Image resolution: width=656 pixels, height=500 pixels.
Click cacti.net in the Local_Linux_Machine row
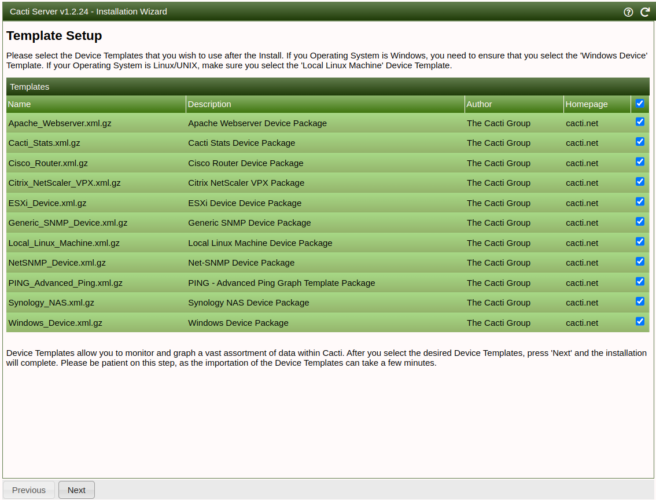point(582,243)
